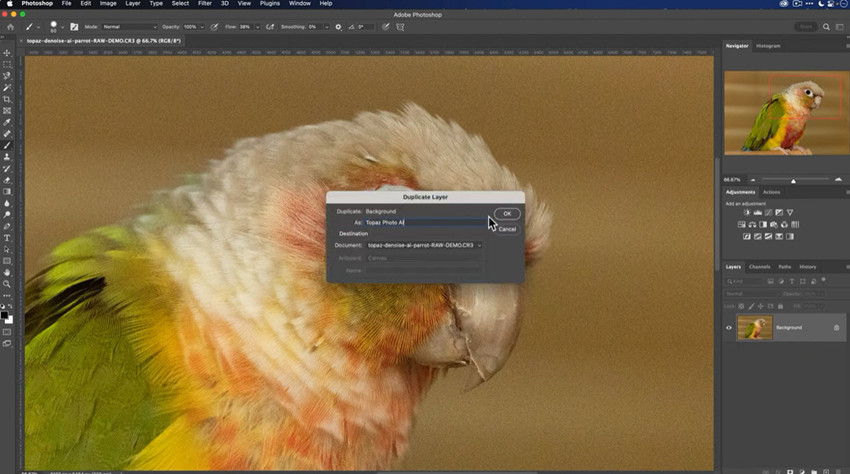Open the Opacity slider dropdown
850x474 pixels.
202,27
